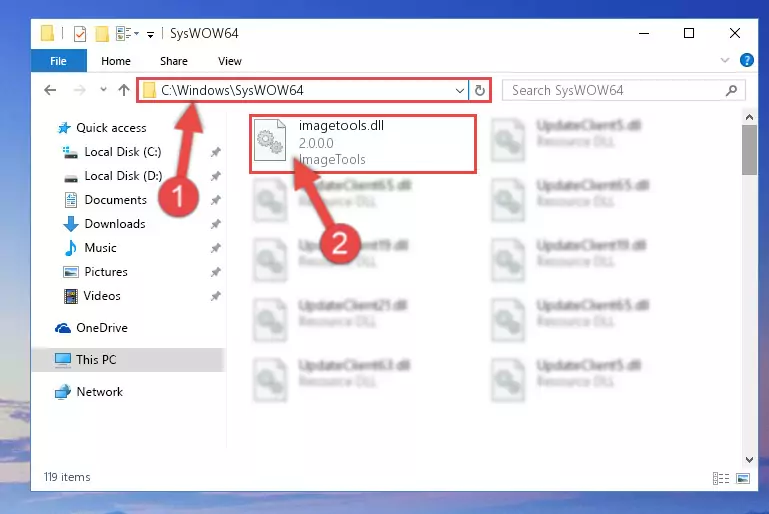Click the imagetools.dll gear file icon

point(270,140)
